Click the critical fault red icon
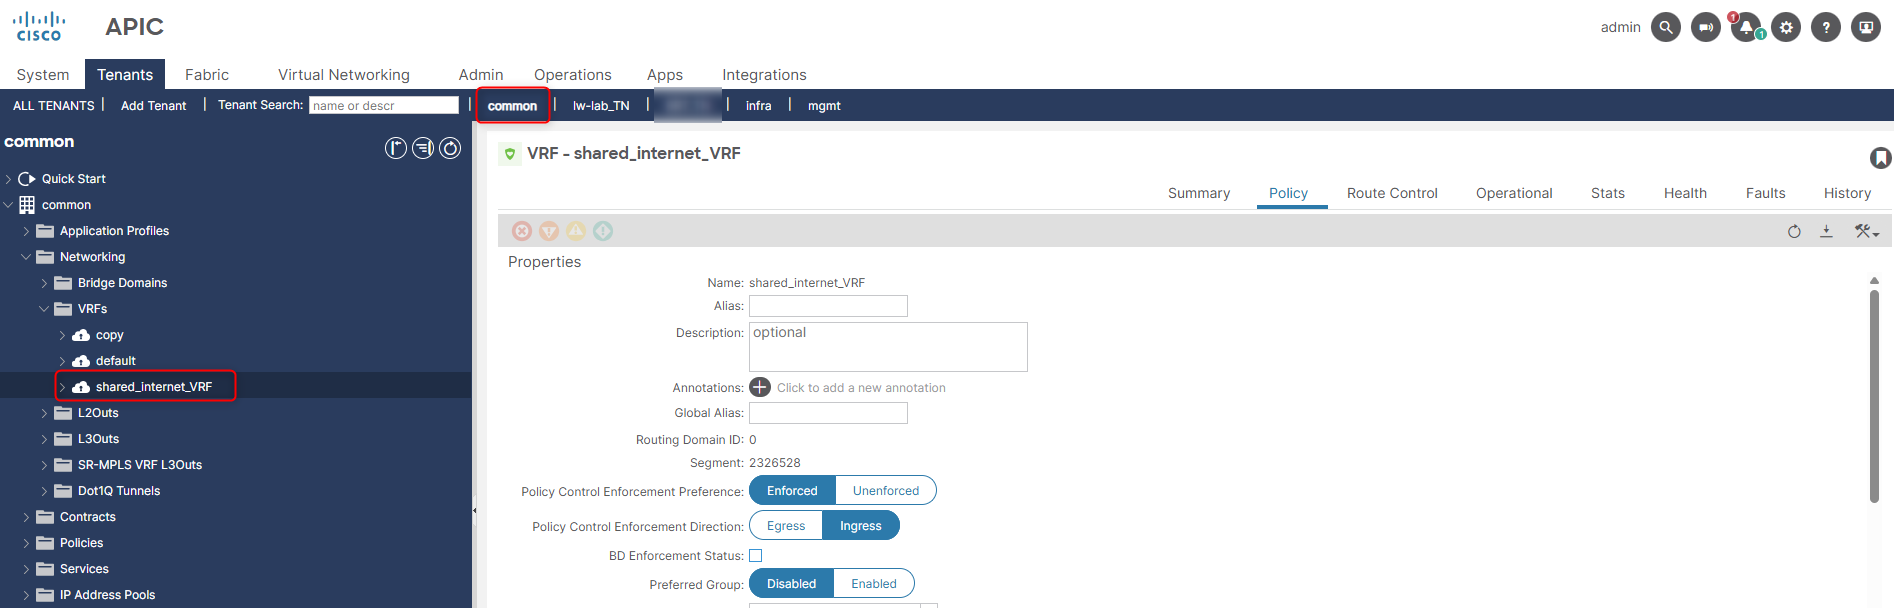Viewport: 1894px width, 608px height. point(522,231)
